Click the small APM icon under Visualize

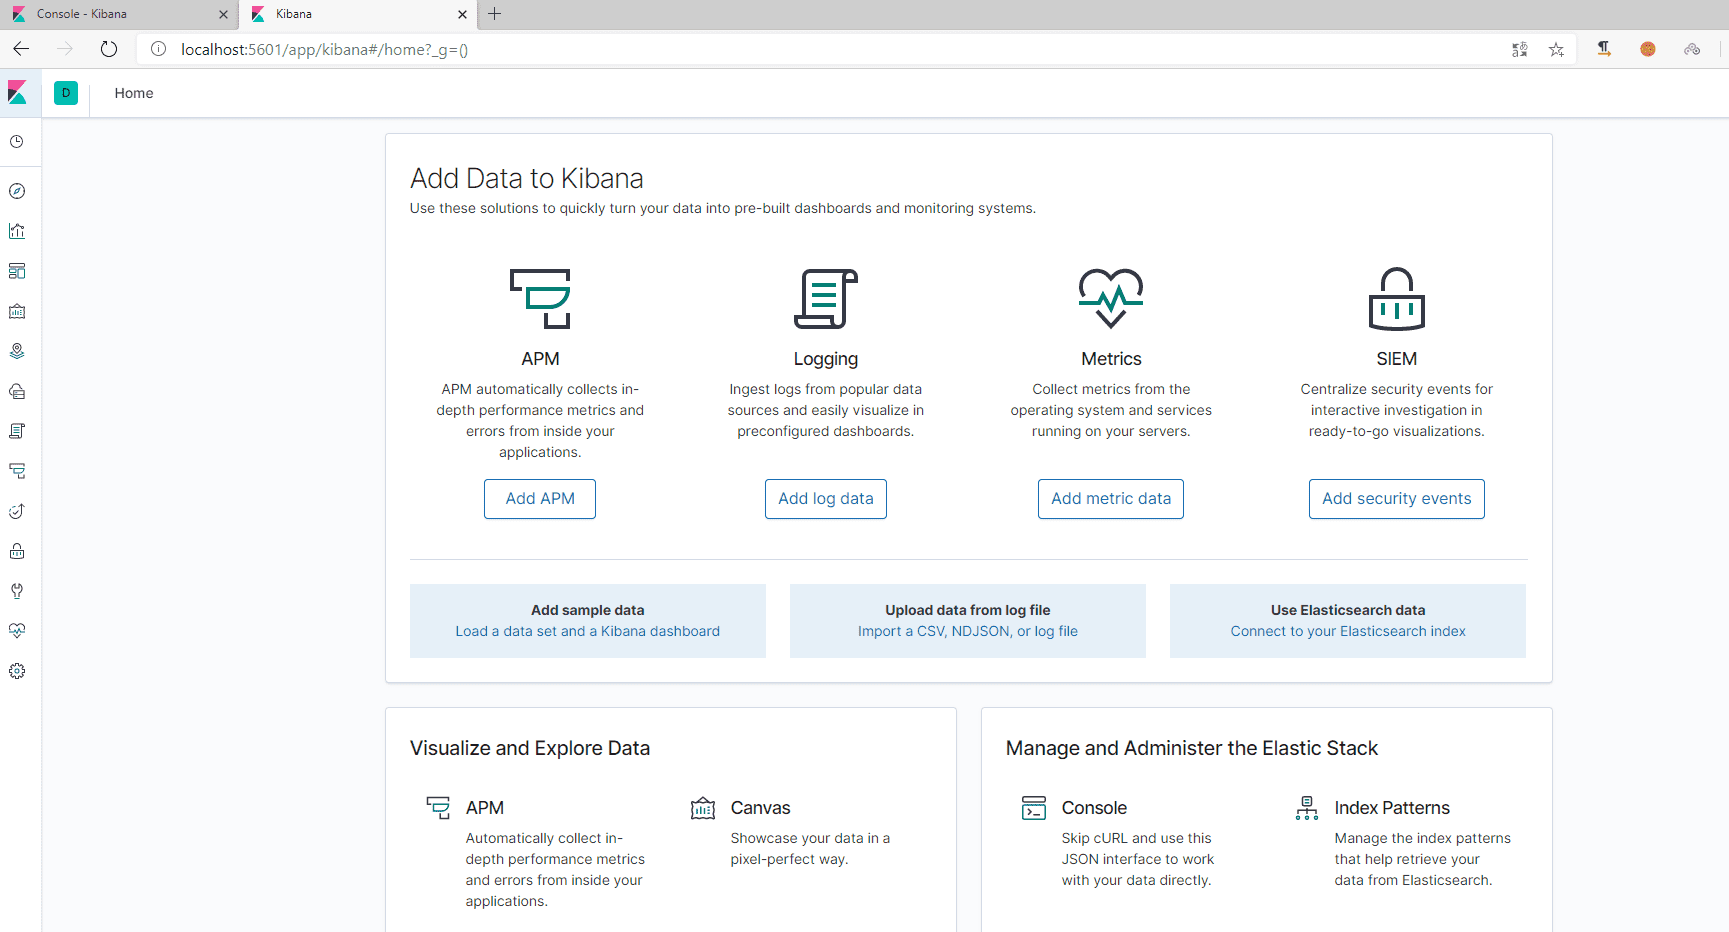pos(438,808)
